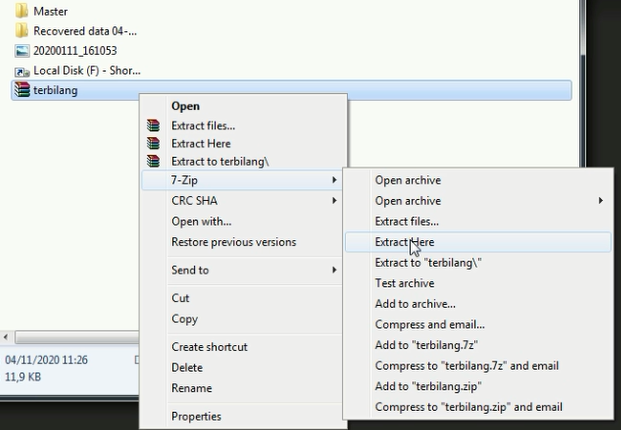Click the 04/11/2020 11:26 date text
Viewport: 621px width, 430px height.
pyautogui.click(x=46, y=360)
